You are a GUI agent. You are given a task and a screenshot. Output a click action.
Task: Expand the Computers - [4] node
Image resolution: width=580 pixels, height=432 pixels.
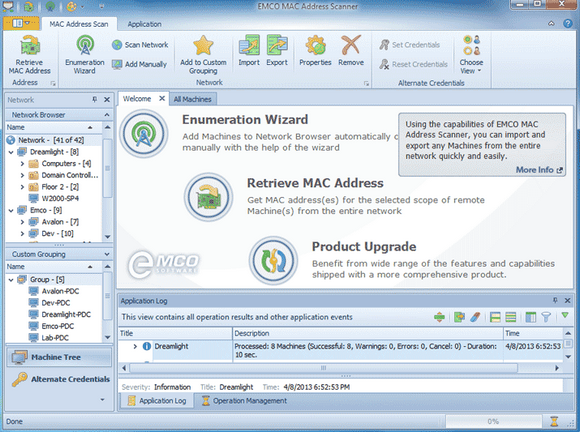point(22,163)
